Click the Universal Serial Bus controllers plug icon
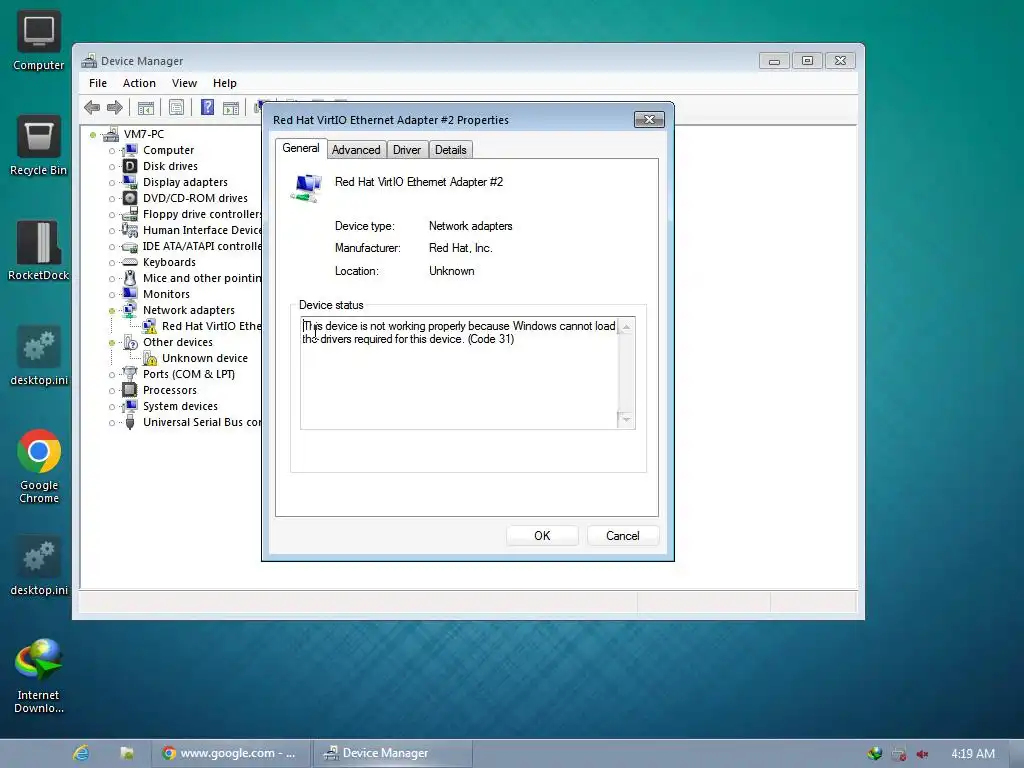This screenshot has height=768, width=1024. tap(130, 422)
